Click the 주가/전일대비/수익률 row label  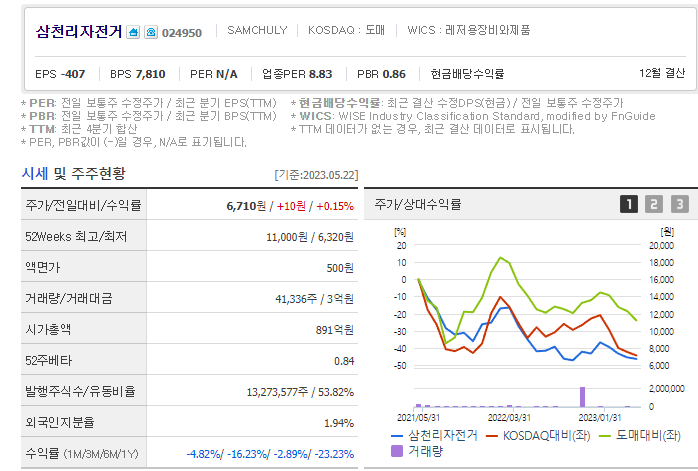click(x=83, y=205)
